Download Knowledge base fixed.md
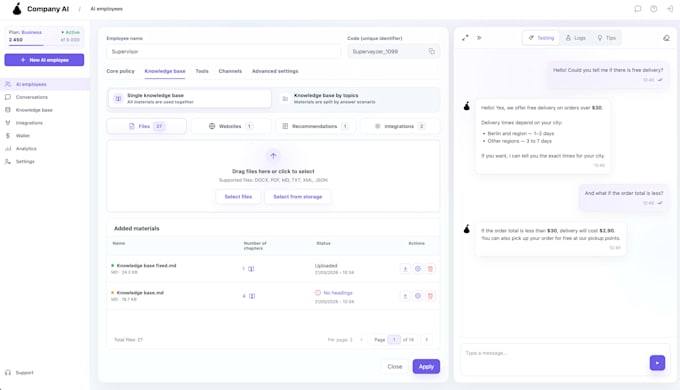680x390 pixels. [x=405, y=269]
